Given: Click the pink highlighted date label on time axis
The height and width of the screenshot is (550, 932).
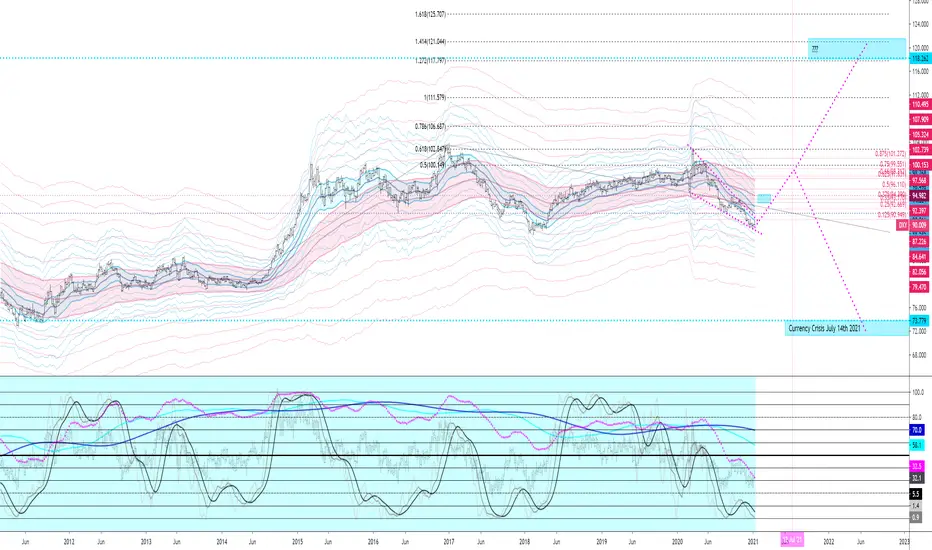Looking at the screenshot, I should click(x=792, y=540).
